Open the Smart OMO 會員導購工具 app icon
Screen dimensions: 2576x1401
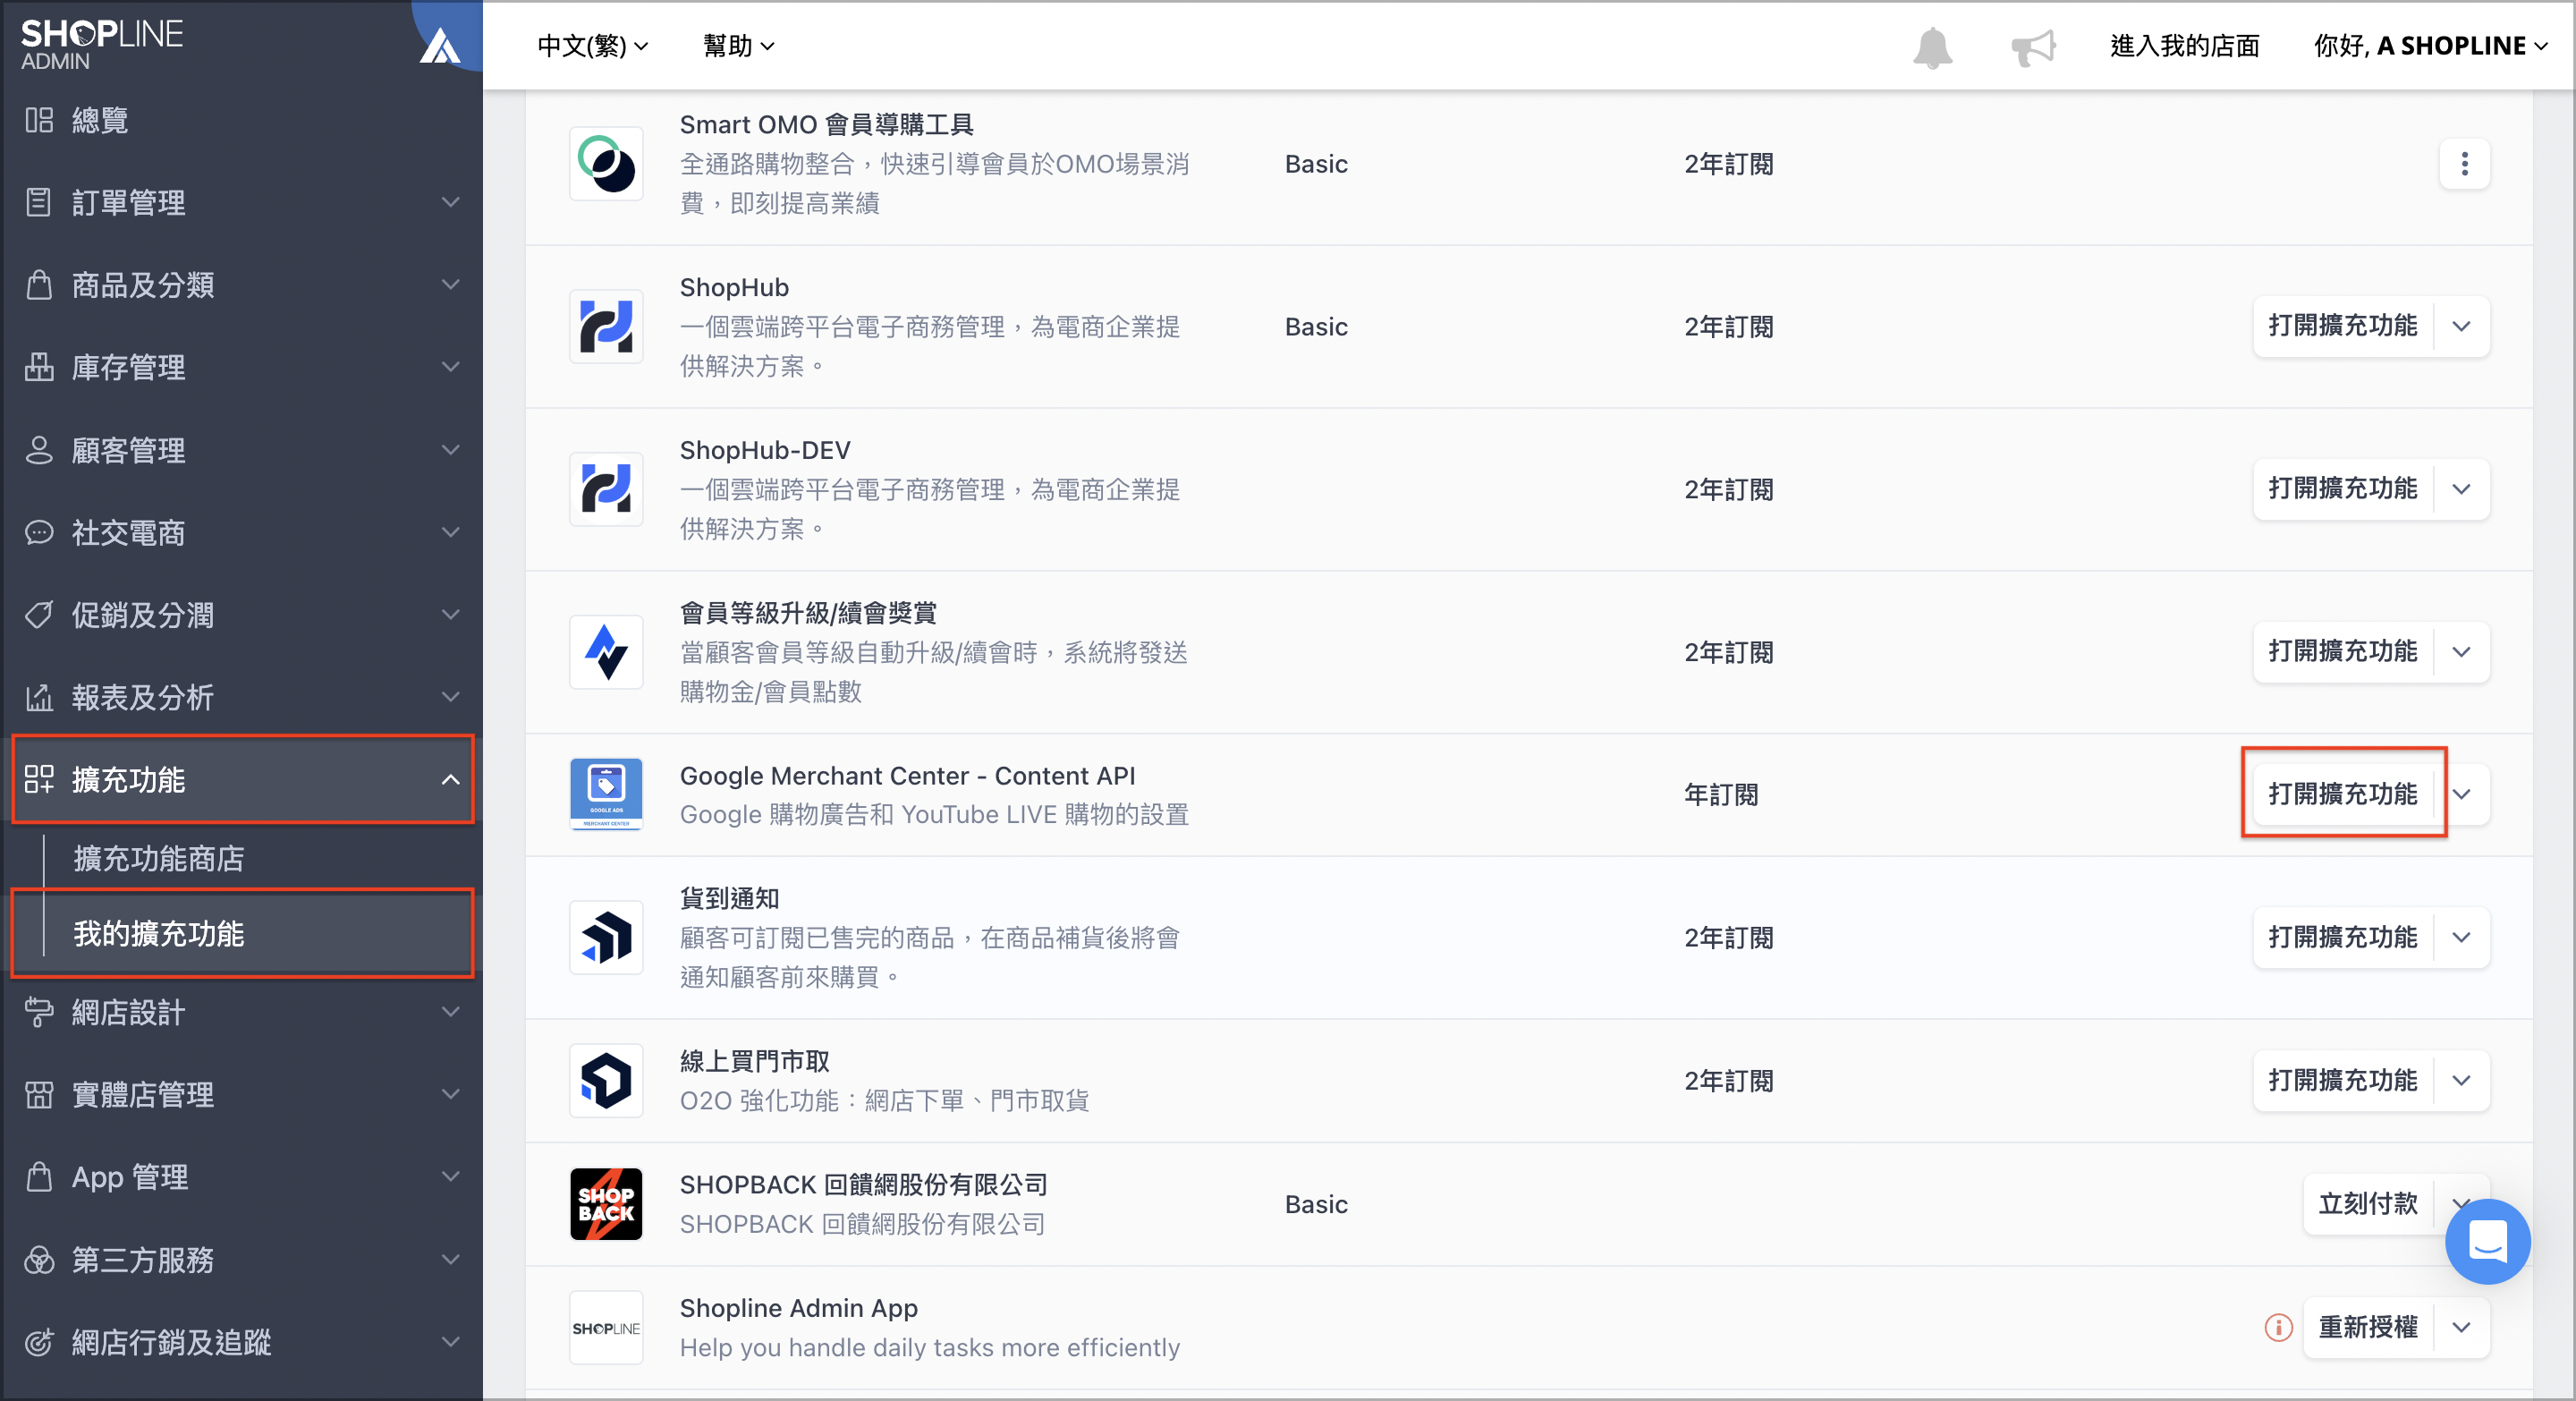click(606, 164)
